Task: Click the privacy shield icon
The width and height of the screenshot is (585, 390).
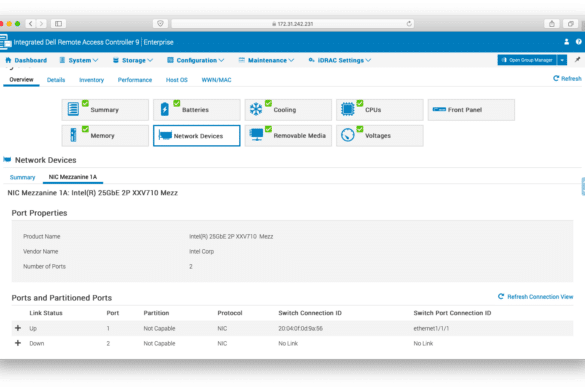Action: pos(160,24)
